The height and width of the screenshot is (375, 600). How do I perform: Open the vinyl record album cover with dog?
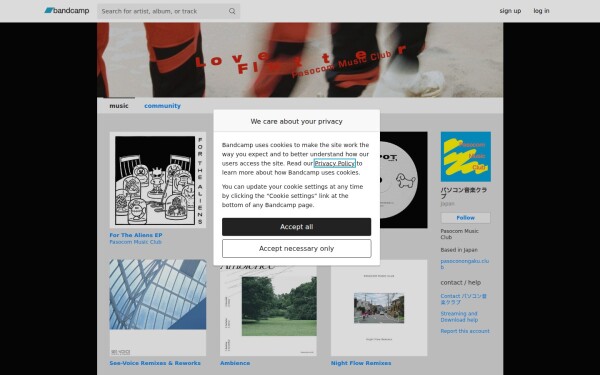click(x=404, y=180)
